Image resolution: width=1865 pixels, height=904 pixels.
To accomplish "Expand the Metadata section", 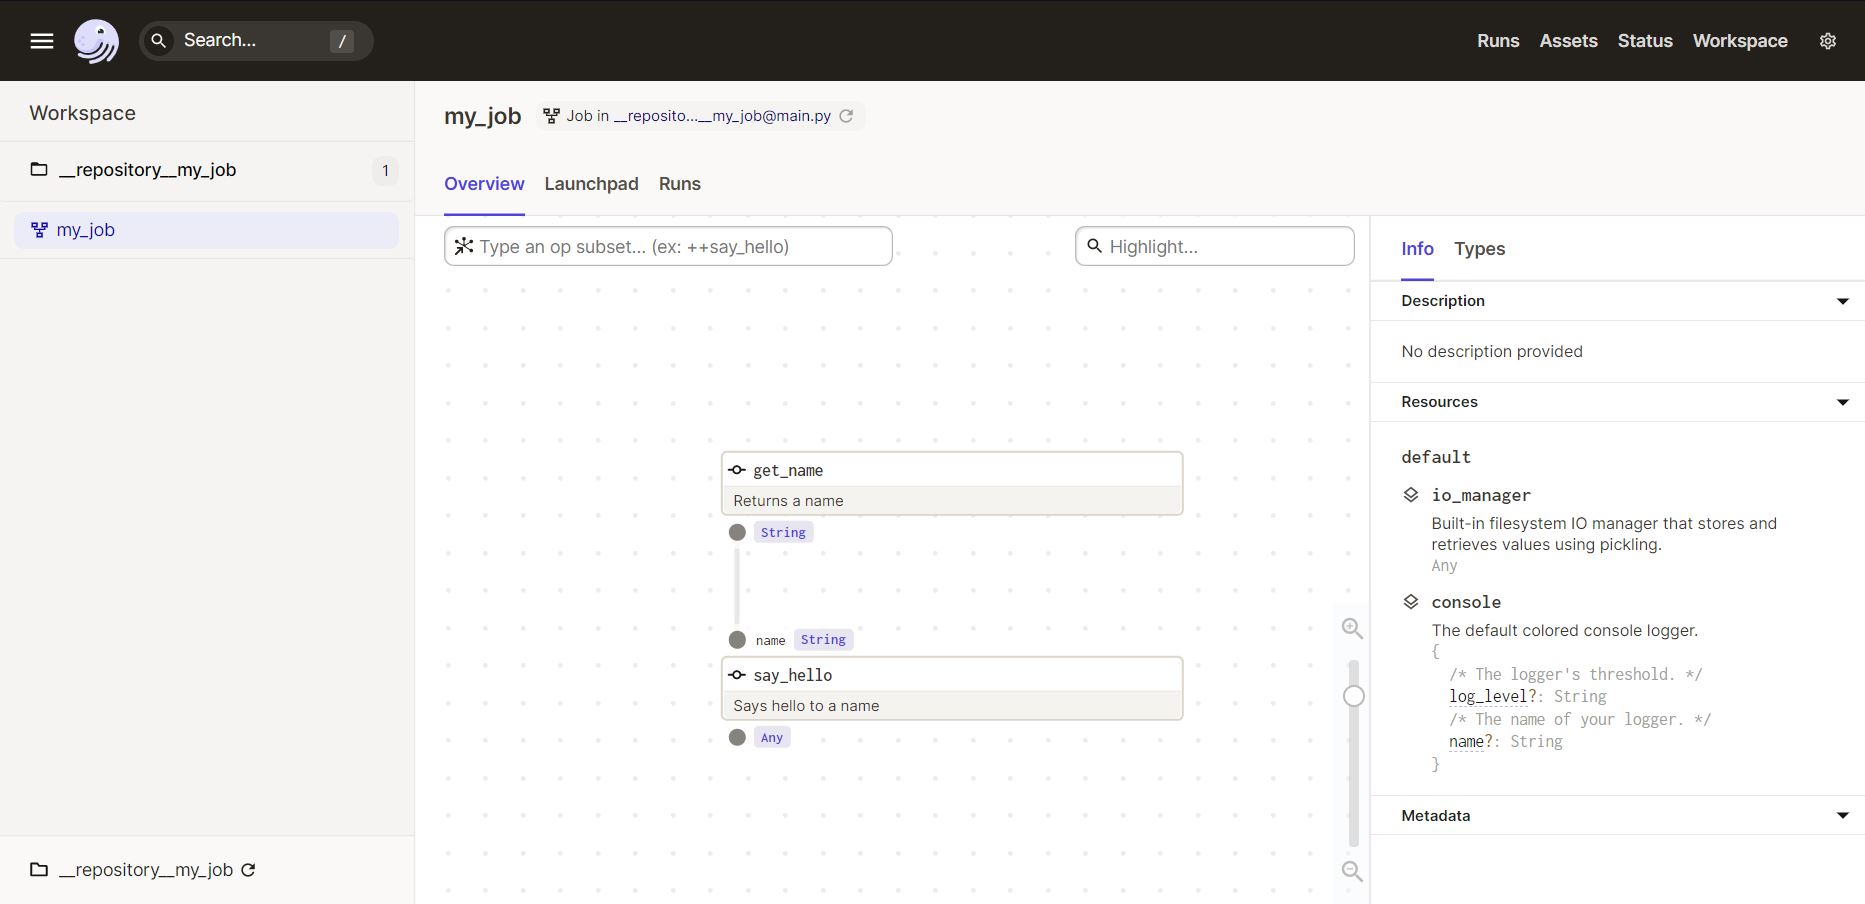I will (1842, 816).
